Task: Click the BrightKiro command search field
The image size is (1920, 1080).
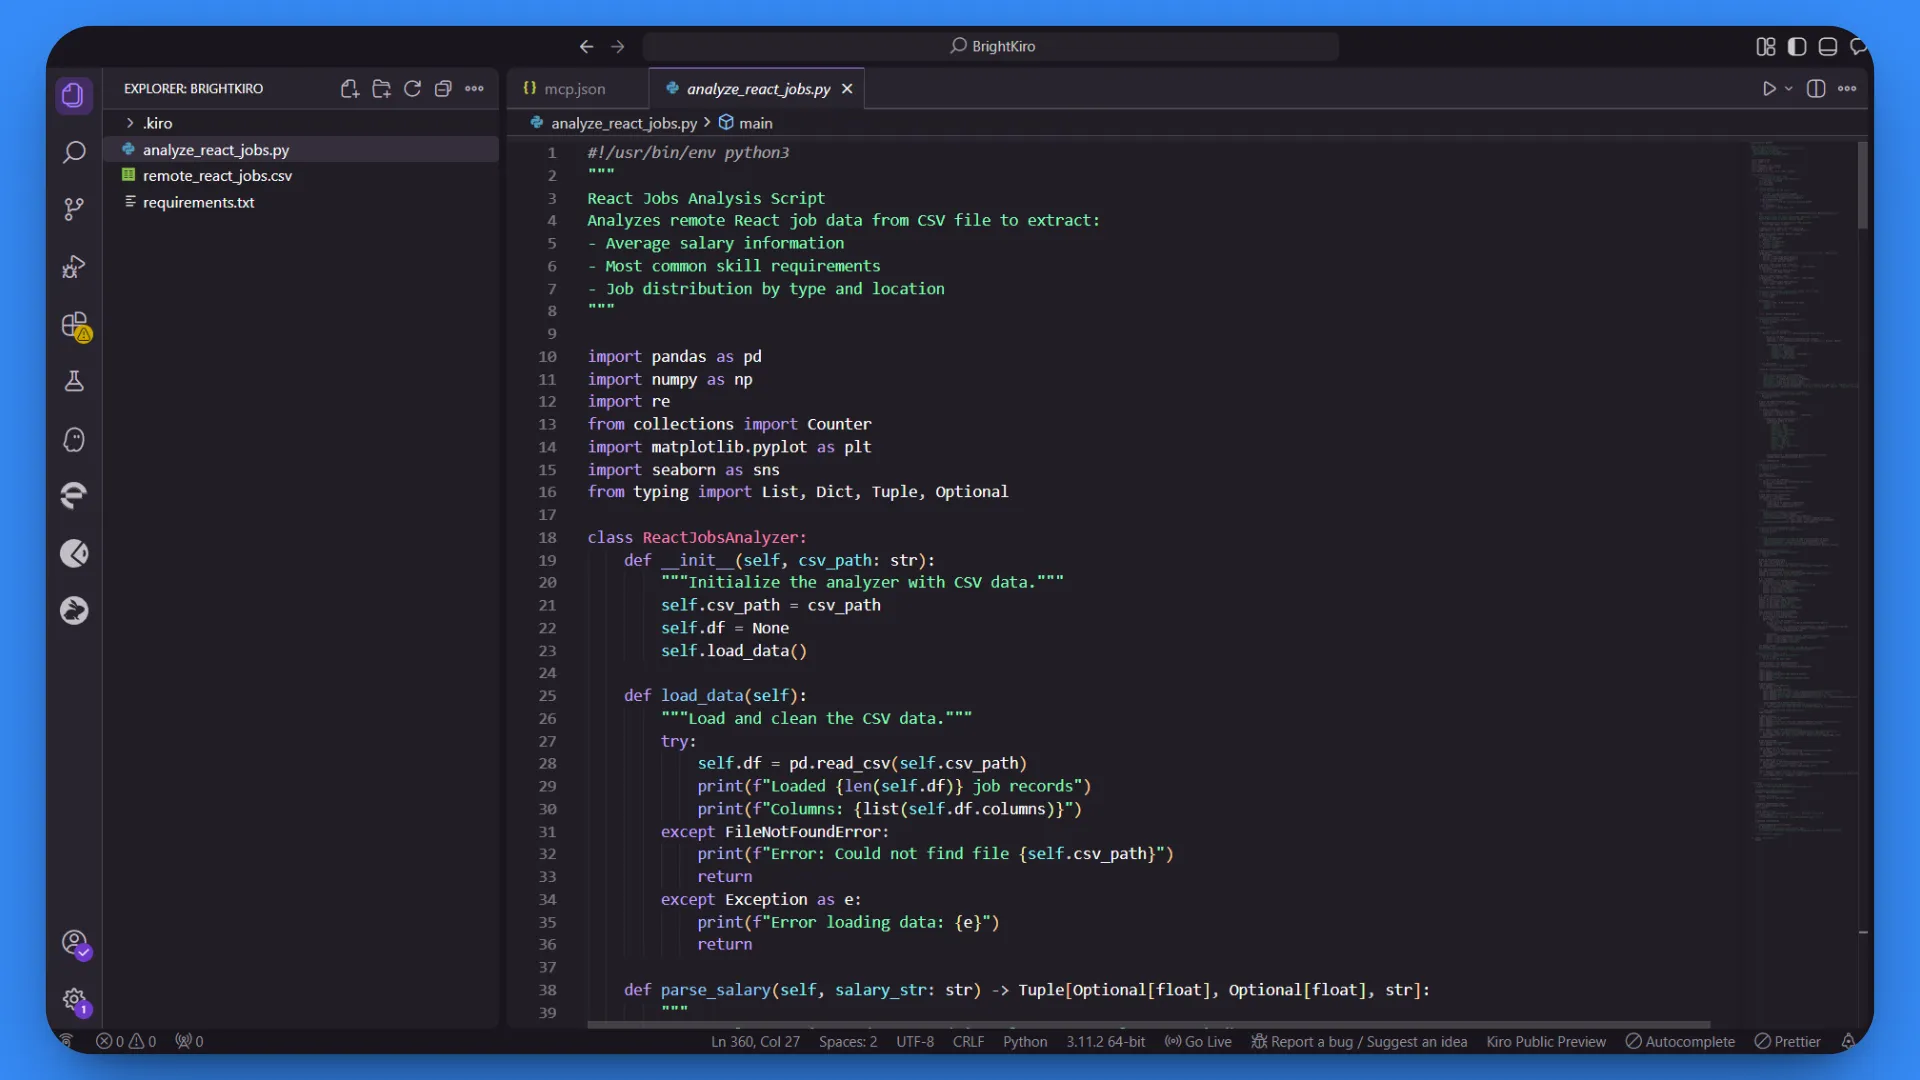Action: click(991, 46)
